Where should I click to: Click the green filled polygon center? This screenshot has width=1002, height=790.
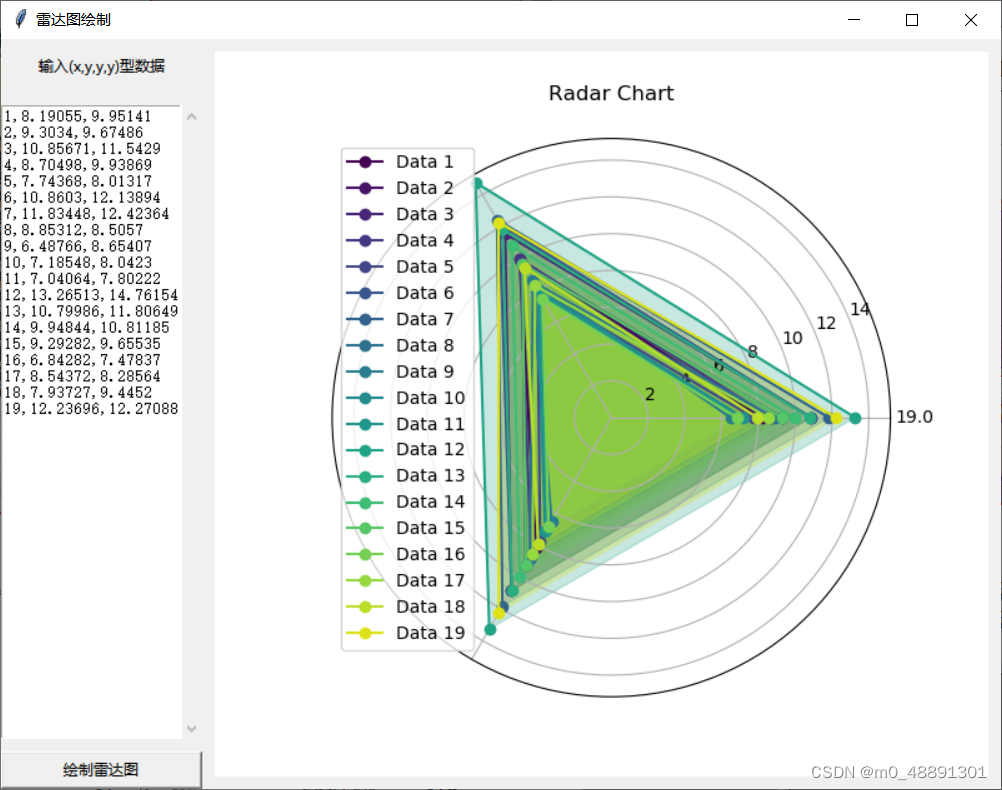(x=610, y=420)
